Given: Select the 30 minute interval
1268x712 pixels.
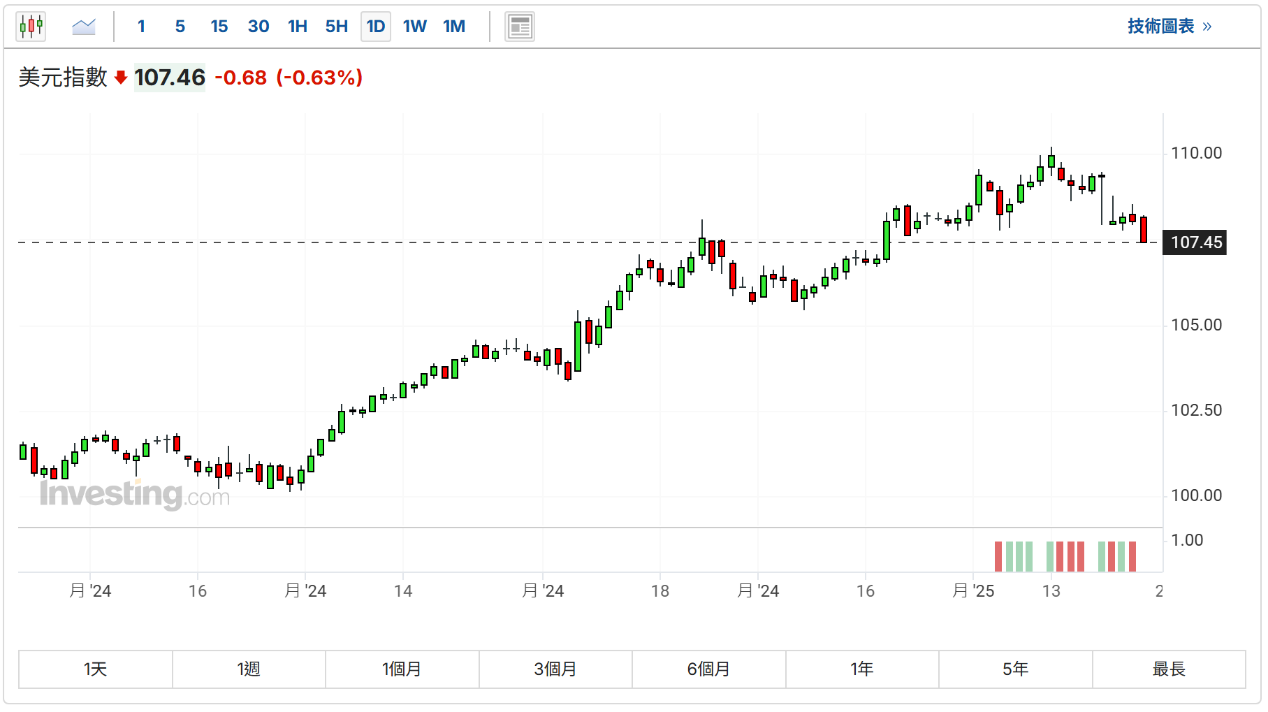Looking at the screenshot, I should pos(258,27).
